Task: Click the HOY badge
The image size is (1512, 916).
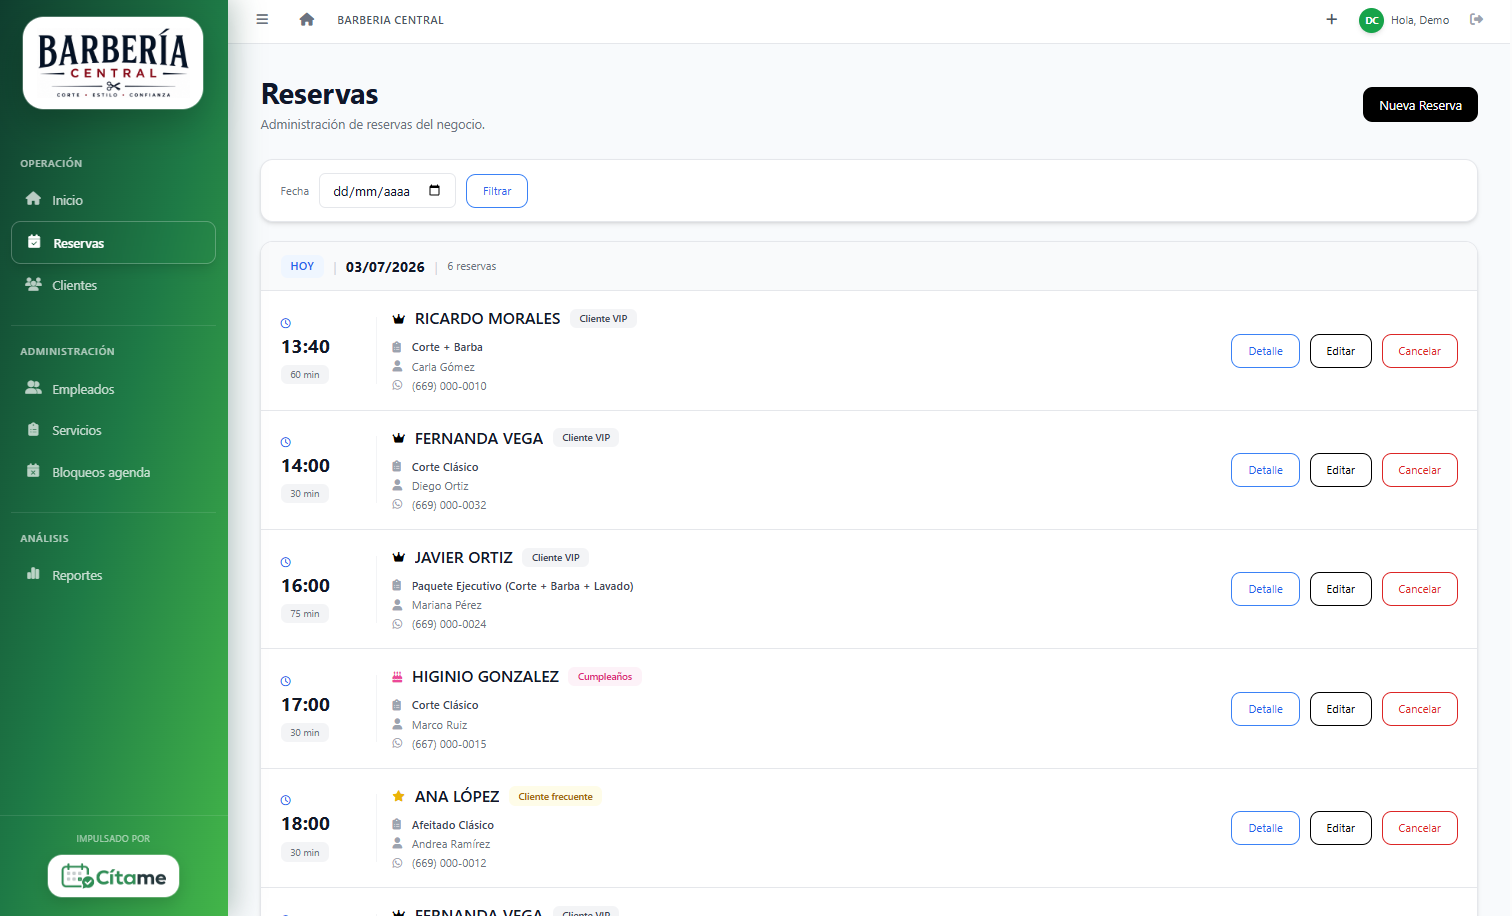Action: [302, 266]
